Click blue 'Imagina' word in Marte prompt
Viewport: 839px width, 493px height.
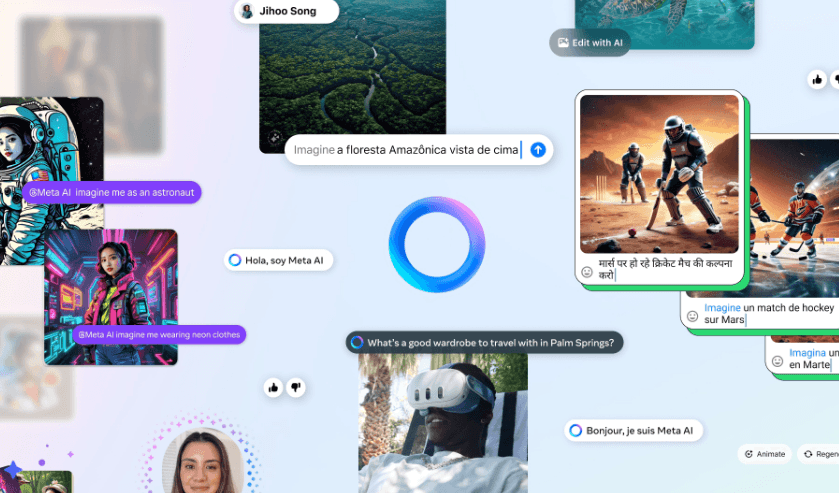click(x=807, y=353)
